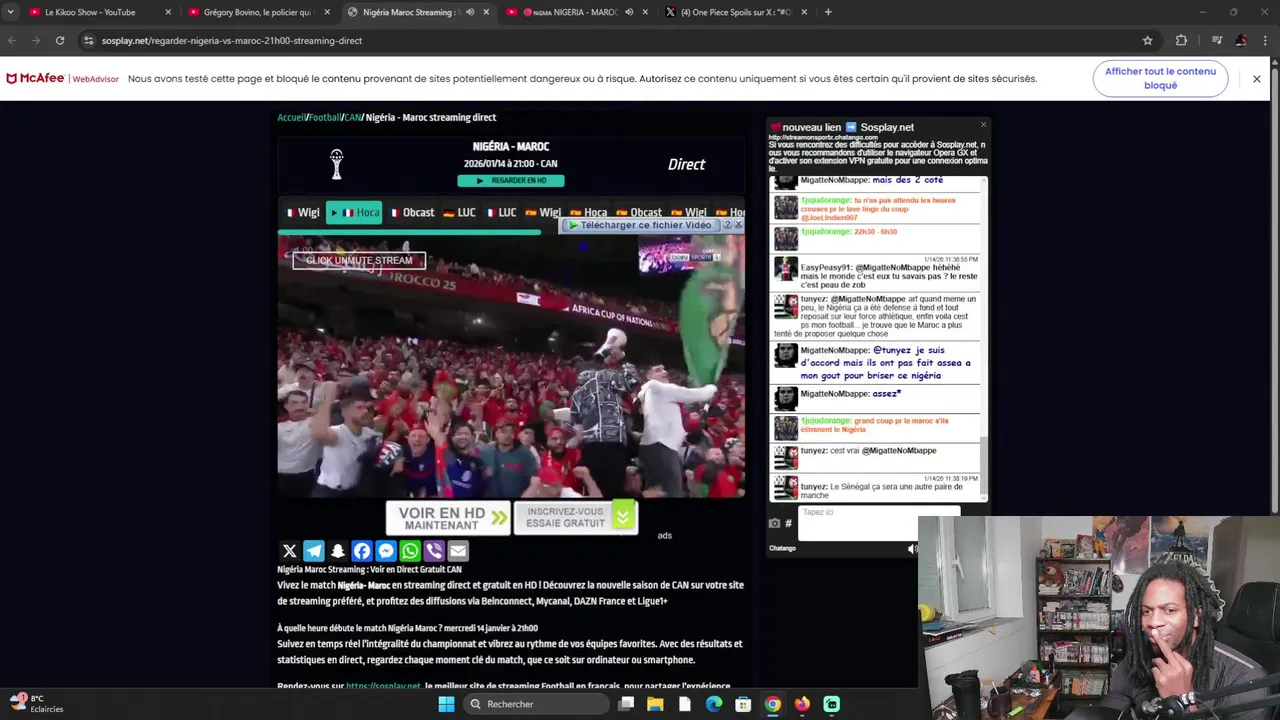Close the 'Télécharger ce fichier Vidéo' ad

click(x=738, y=225)
